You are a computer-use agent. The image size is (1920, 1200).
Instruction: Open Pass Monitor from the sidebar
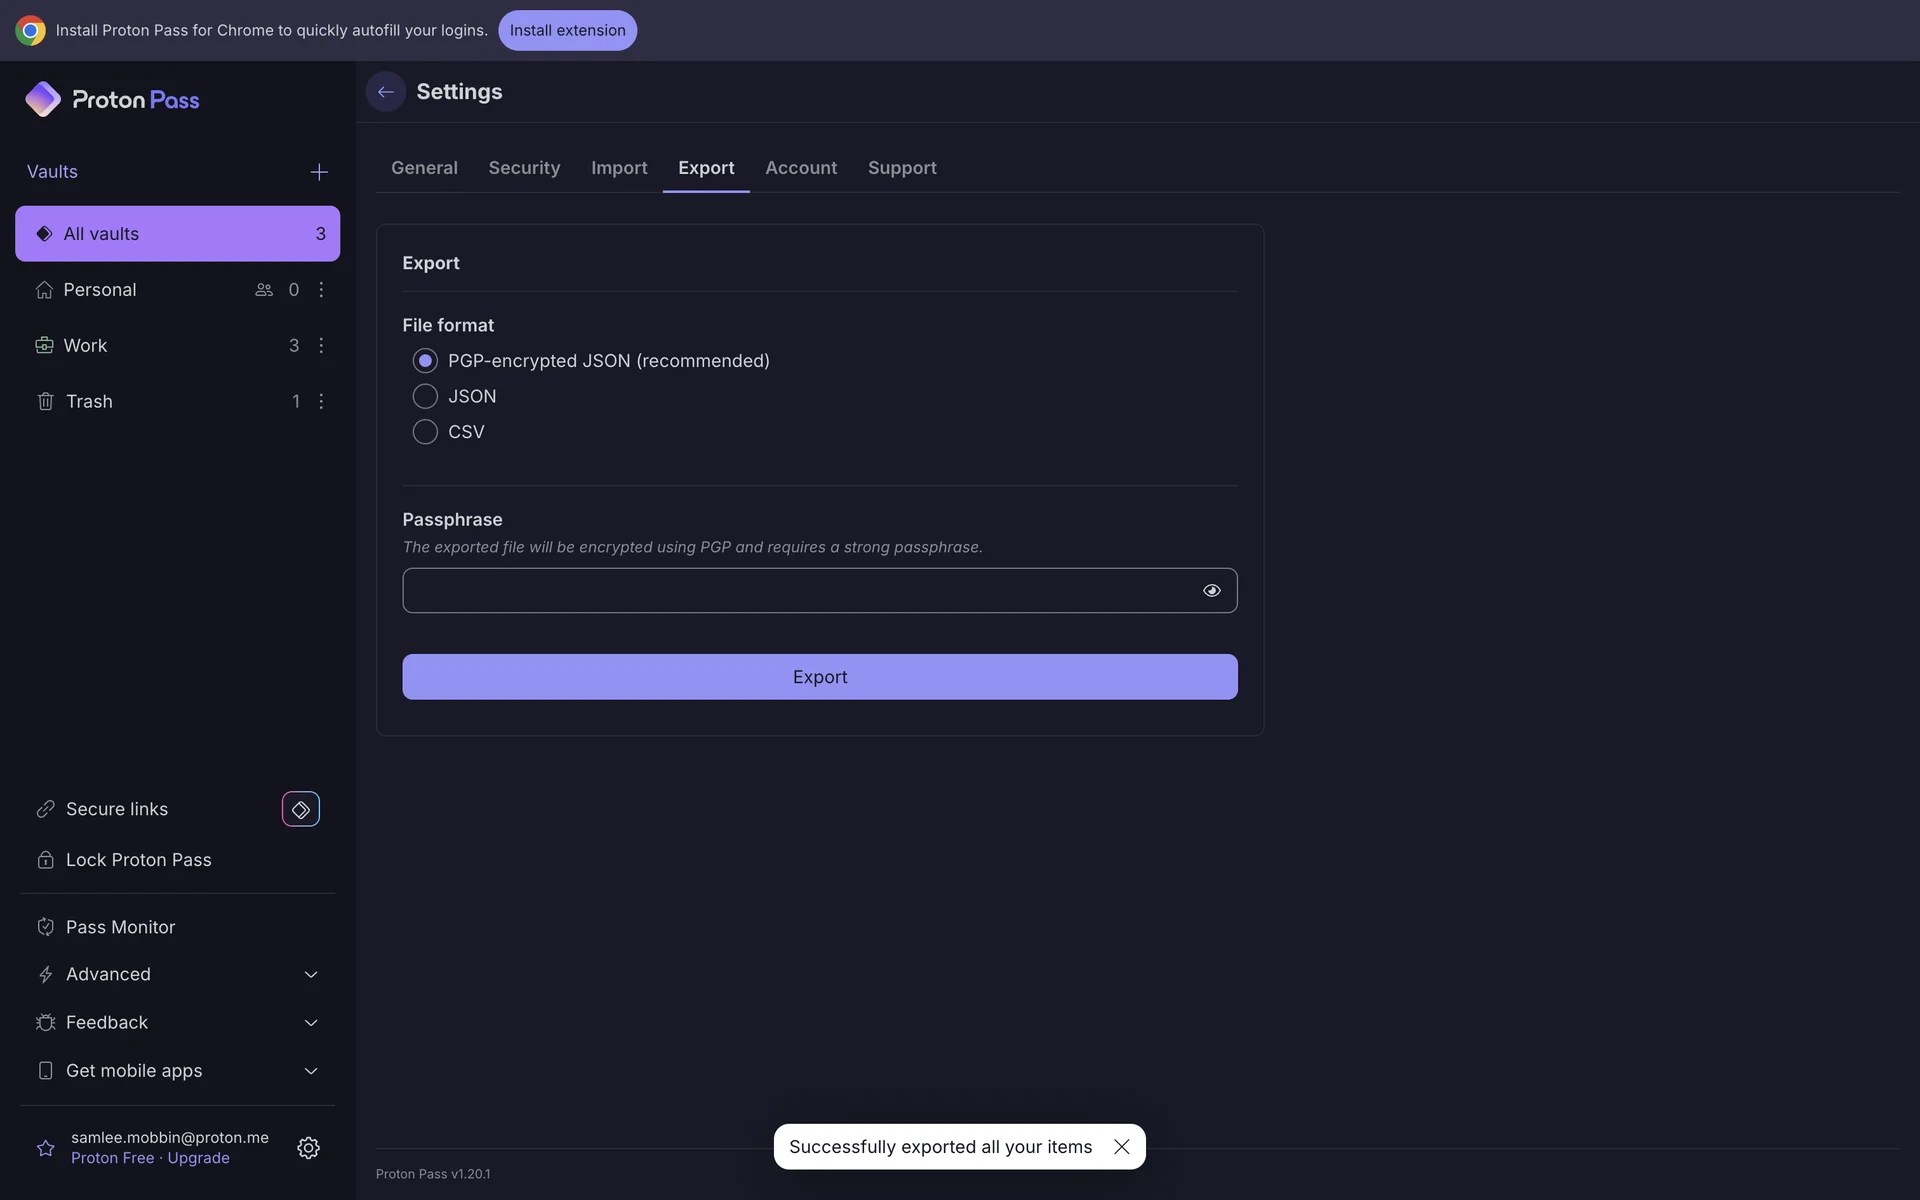click(120, 927)
